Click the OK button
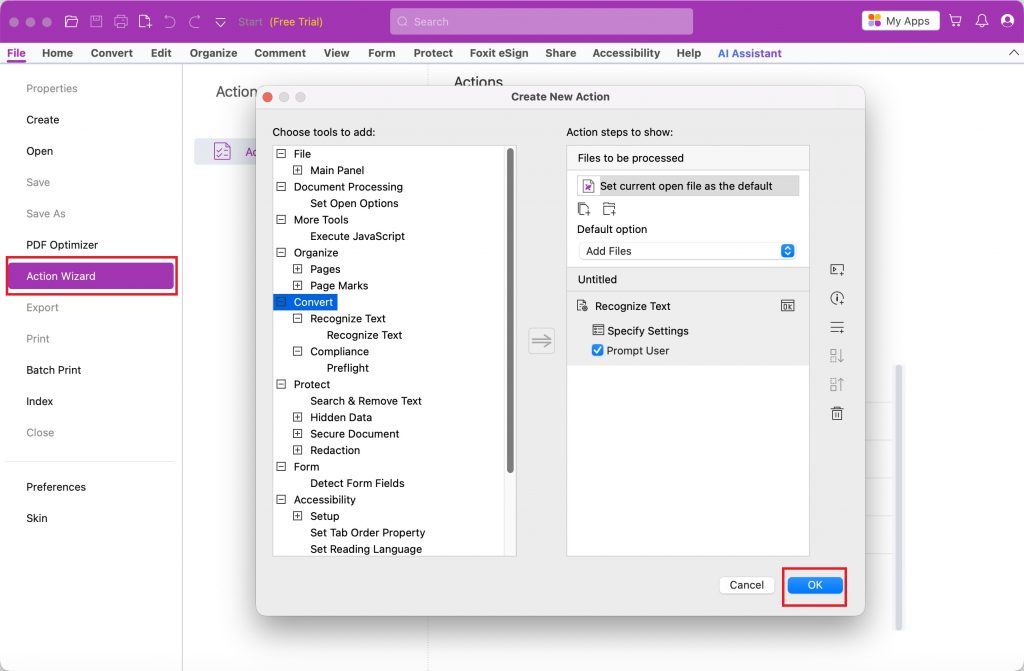1024x671 pixels. [815, 585]
